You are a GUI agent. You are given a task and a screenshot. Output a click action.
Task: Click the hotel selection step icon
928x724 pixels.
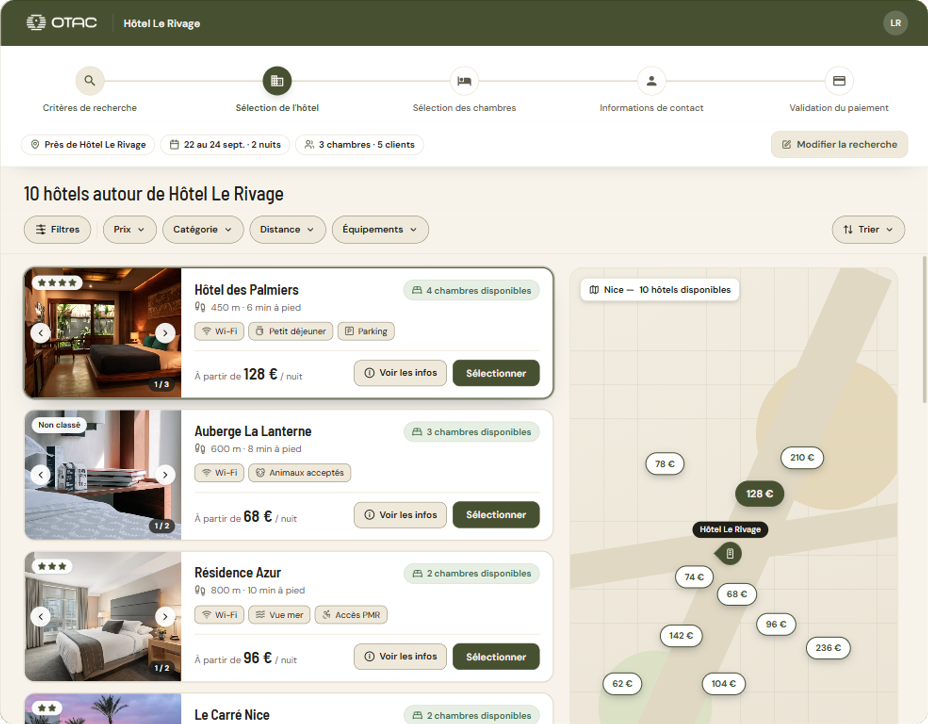click(277, 81)
